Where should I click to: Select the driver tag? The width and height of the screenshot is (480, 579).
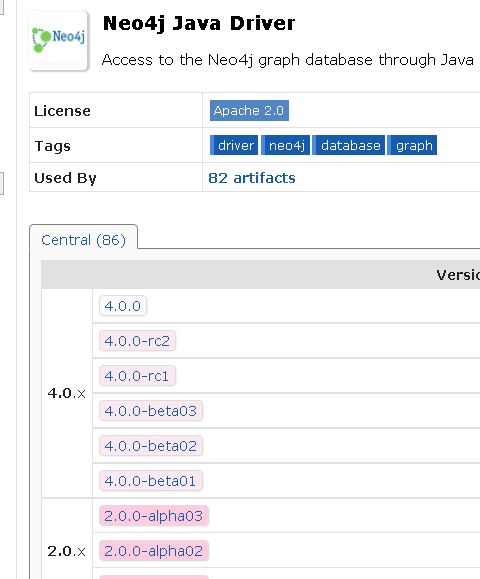tap(234, 145)
